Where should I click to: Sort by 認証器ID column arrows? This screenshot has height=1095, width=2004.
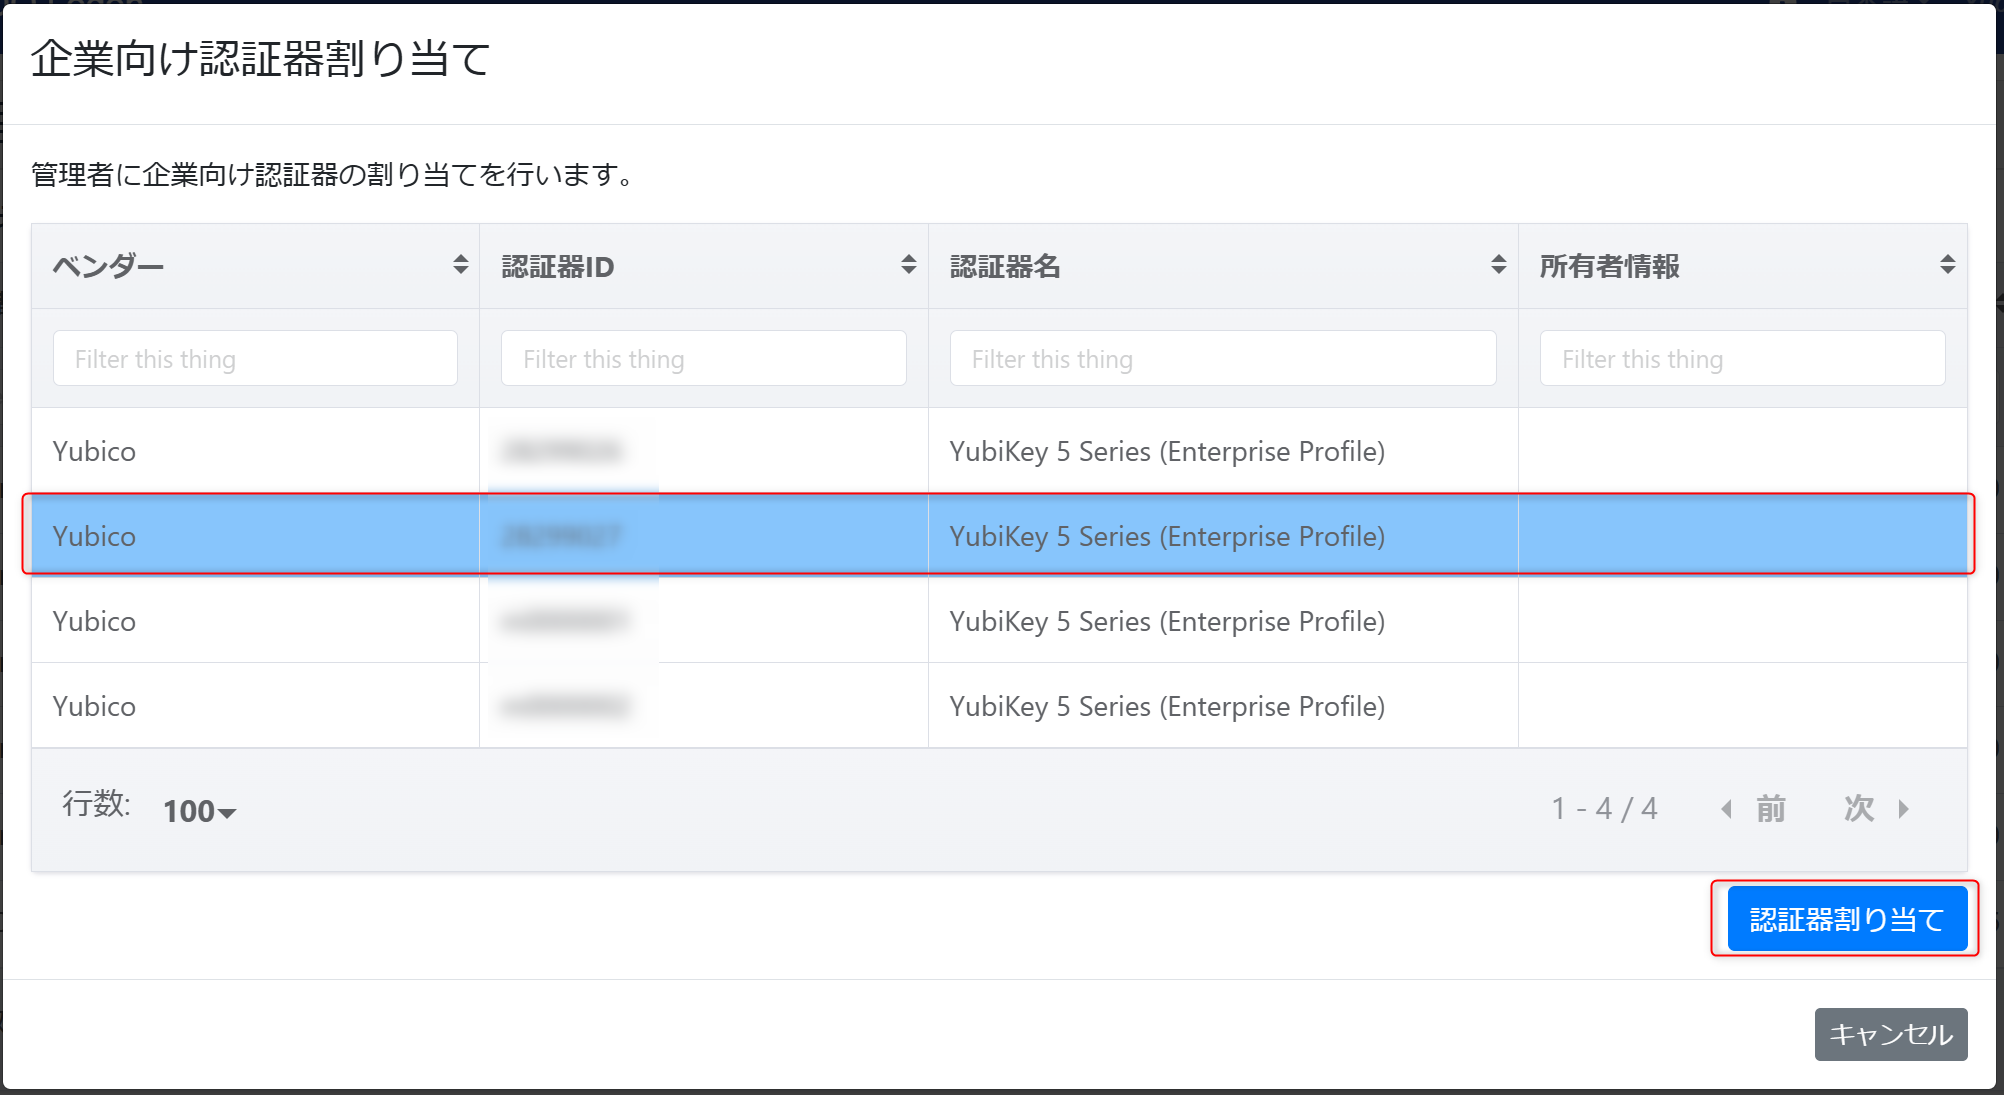click(908, 265)
